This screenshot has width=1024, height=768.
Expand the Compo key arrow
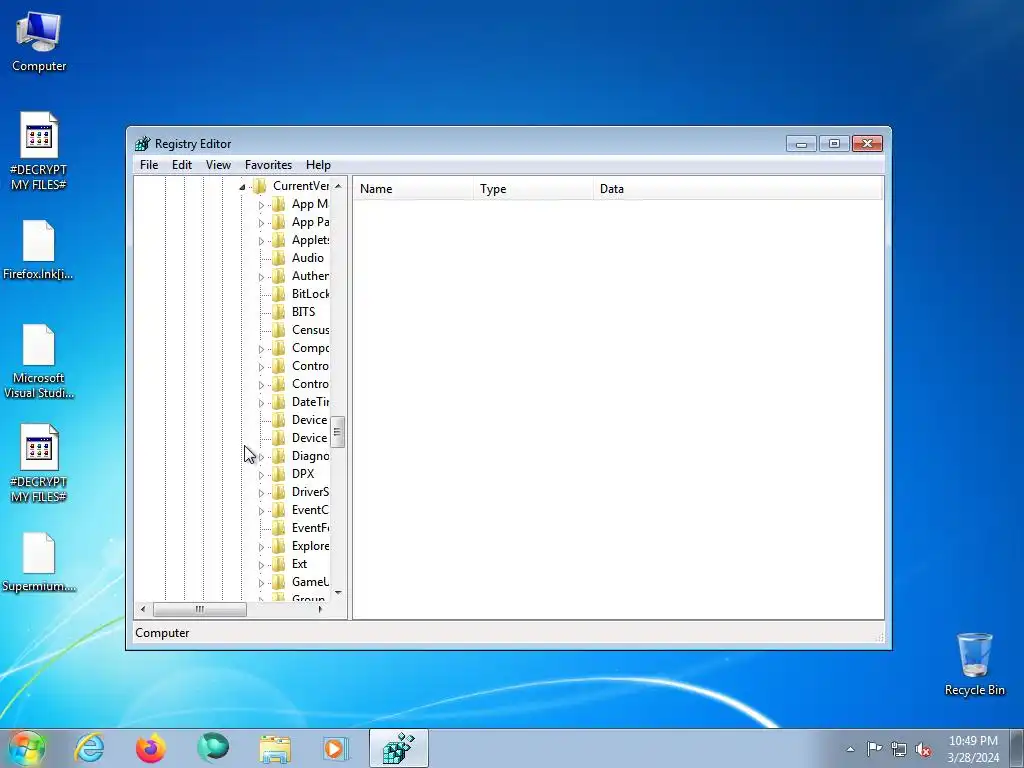261,349
